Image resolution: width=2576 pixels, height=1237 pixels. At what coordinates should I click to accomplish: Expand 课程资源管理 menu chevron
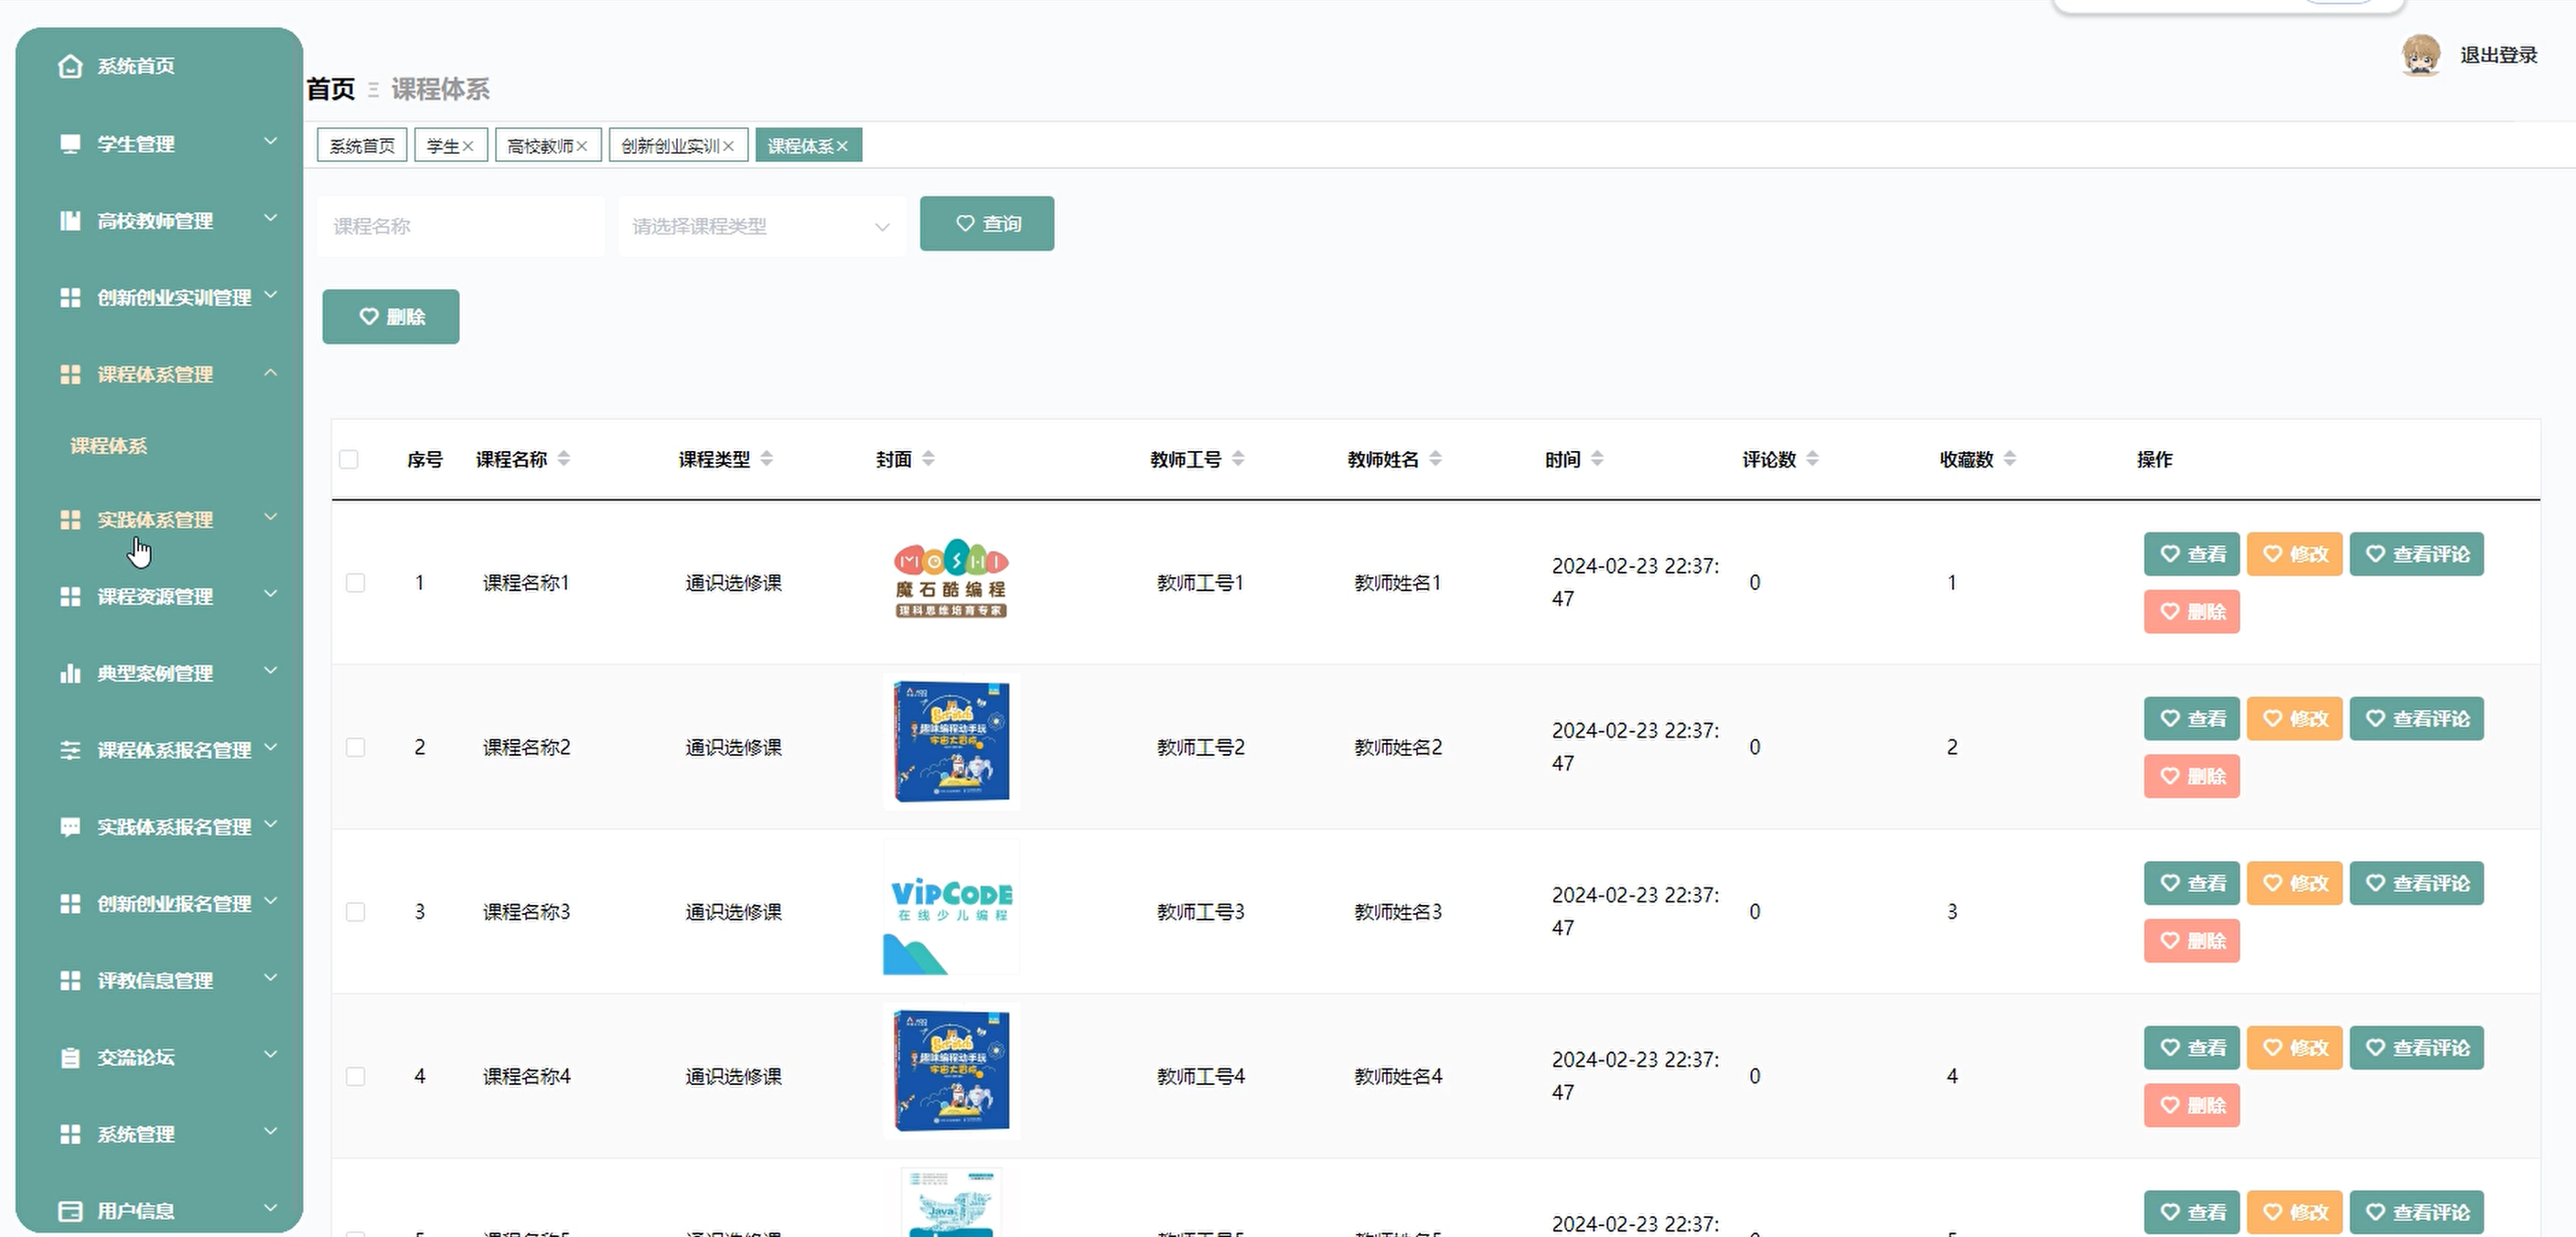pyautogui.click(x=271, y=594)
